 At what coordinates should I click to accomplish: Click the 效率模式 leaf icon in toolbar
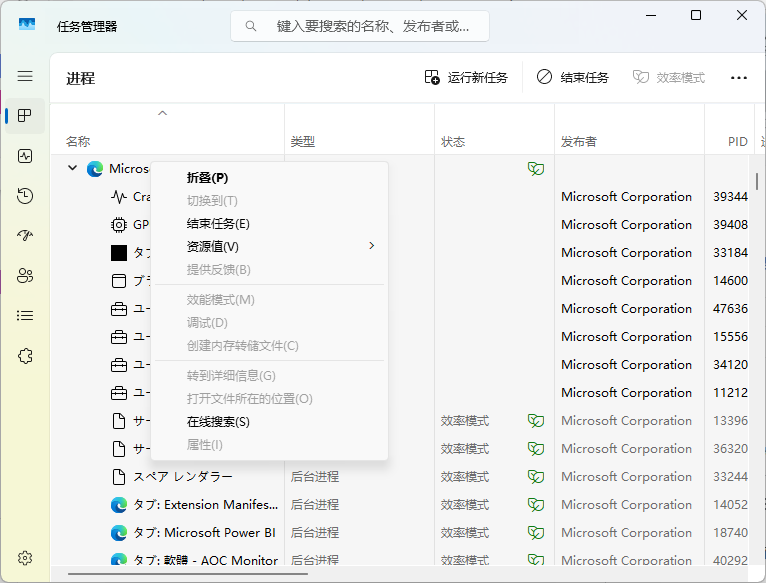coord(640,77)
